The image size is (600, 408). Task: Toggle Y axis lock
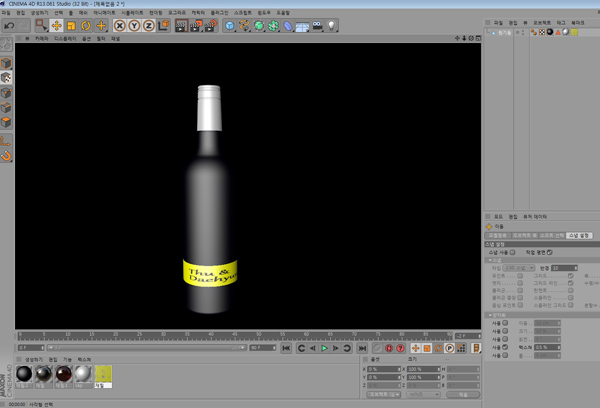point(134,26)
